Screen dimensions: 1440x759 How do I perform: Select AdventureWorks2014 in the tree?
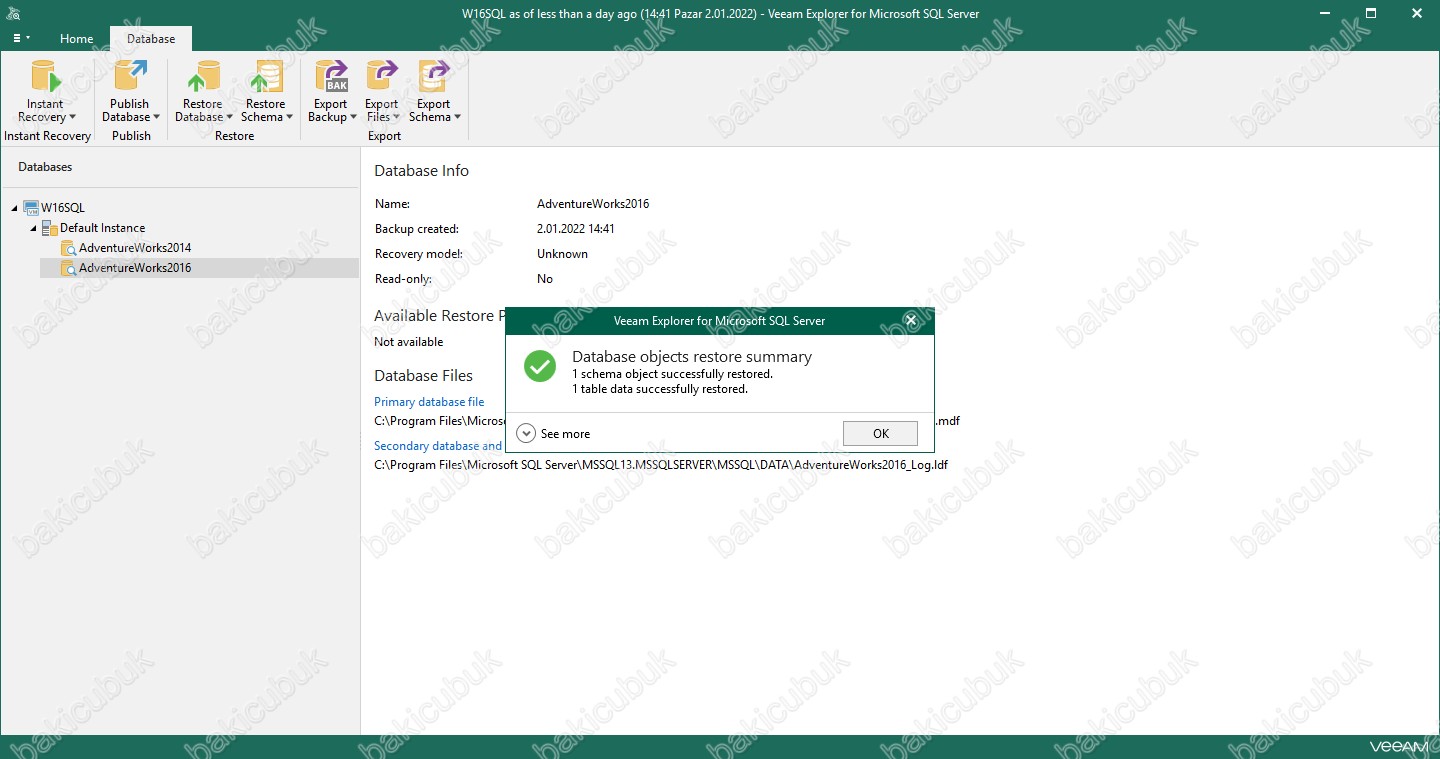coord(135,248)
